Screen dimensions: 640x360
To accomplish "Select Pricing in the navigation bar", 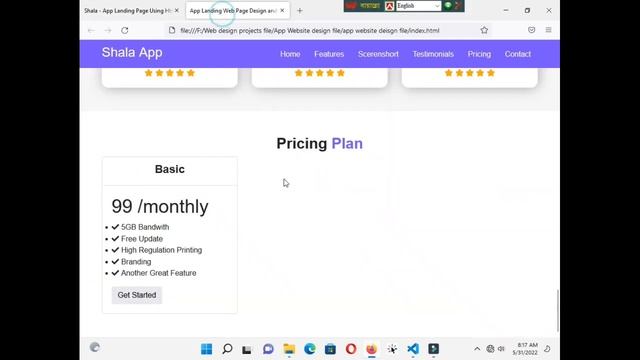I will point(479,54).
